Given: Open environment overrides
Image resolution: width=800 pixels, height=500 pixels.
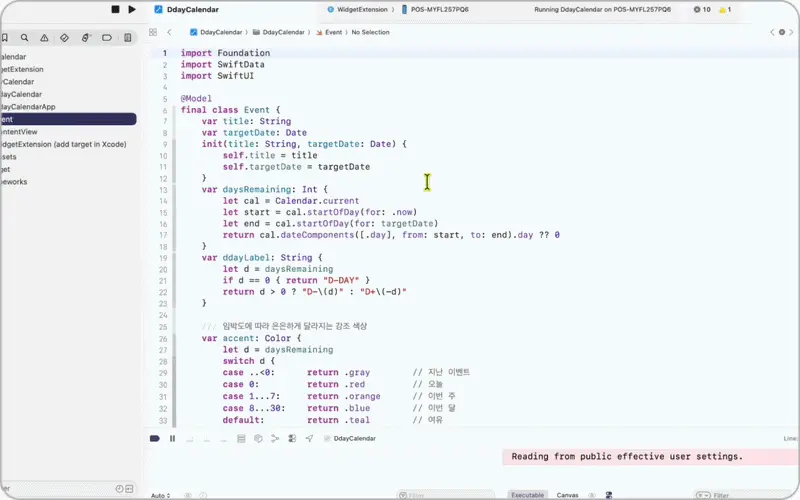Looking at the screenshot, I should [x=292, y=438].
